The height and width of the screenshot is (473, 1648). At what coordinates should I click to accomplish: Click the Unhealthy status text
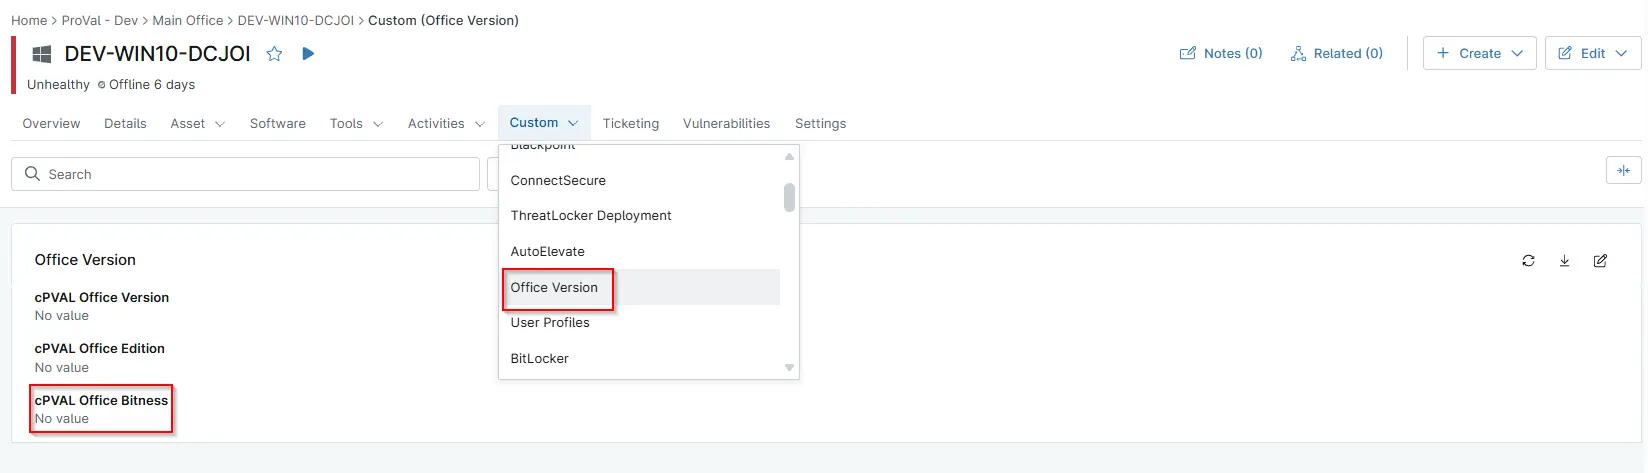[58, 85]
